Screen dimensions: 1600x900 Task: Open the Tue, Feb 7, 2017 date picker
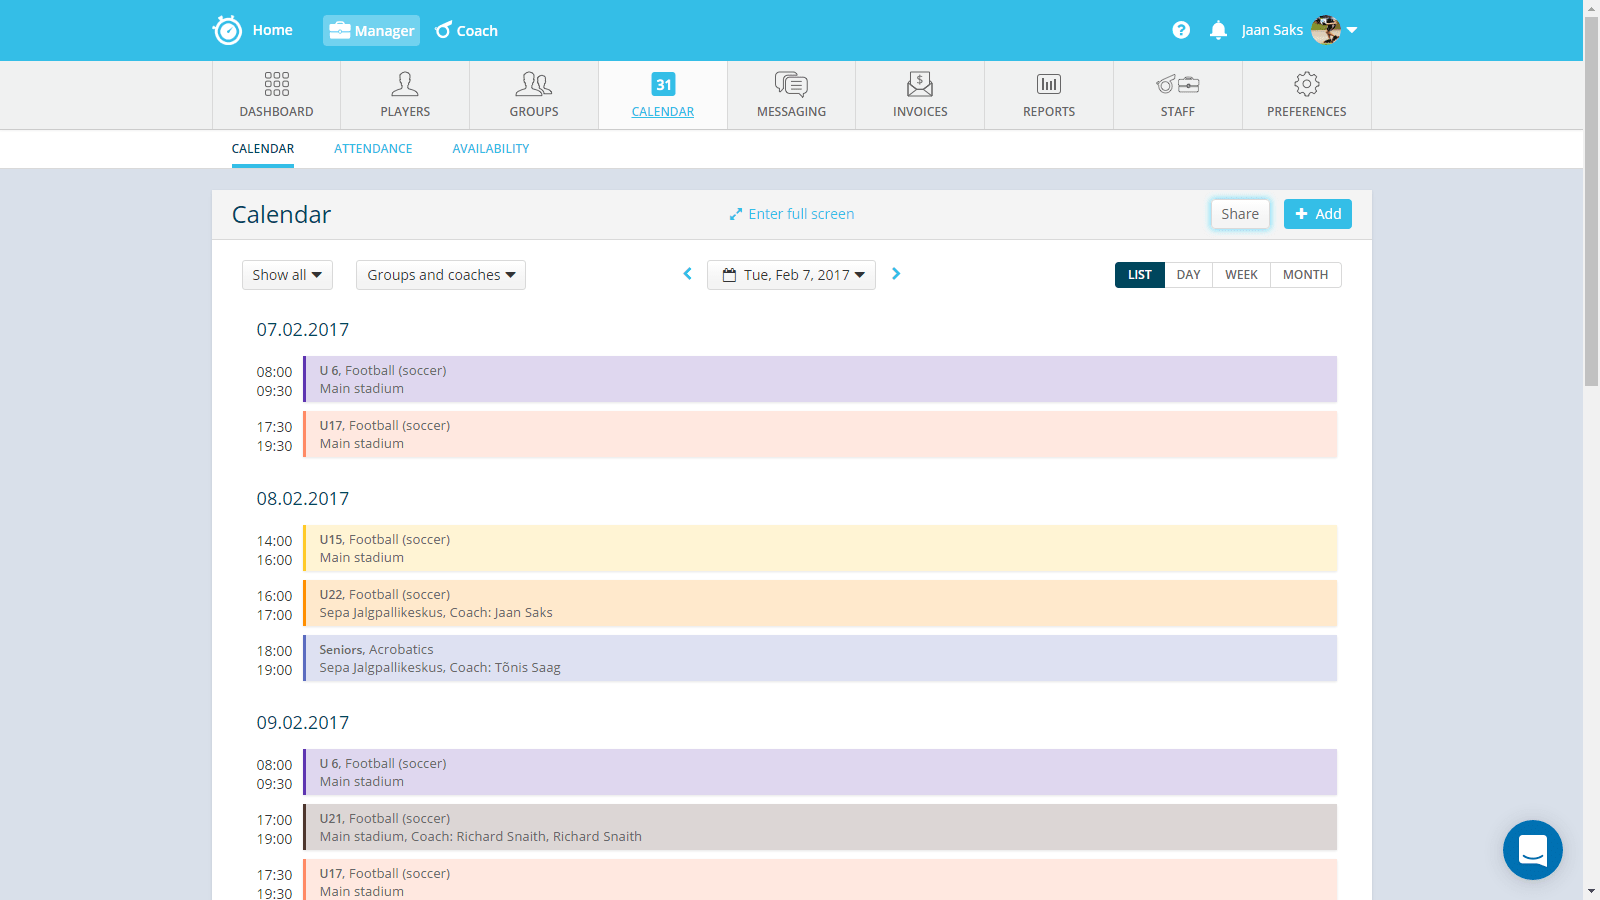pyautogui.click(x=792, y=275)
